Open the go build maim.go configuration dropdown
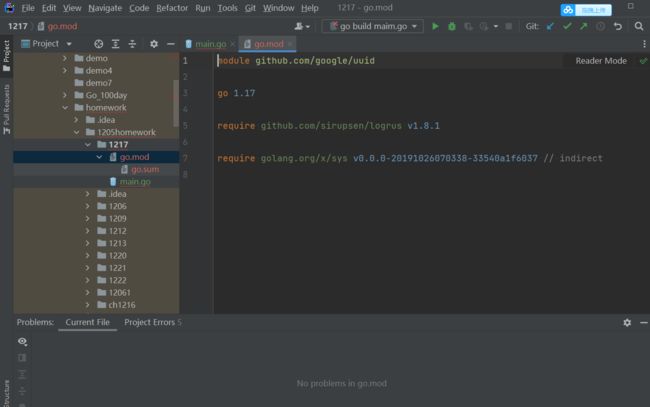The image size is (650, 407). pos(372,26)
